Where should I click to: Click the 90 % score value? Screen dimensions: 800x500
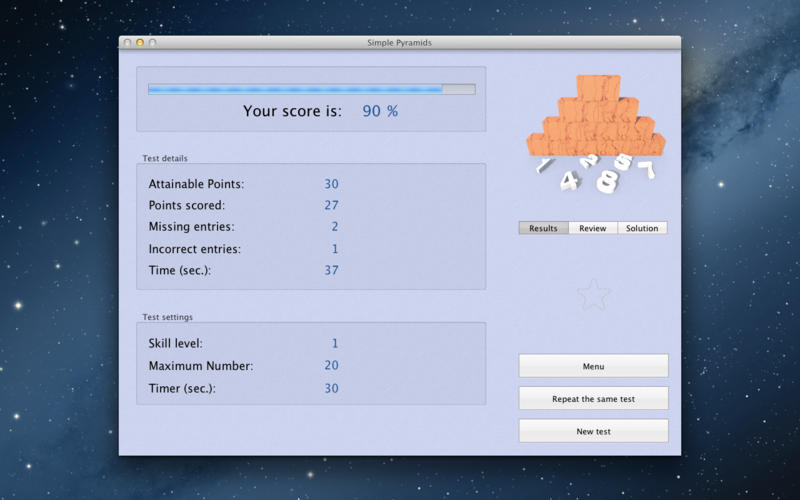pos(380,111)
